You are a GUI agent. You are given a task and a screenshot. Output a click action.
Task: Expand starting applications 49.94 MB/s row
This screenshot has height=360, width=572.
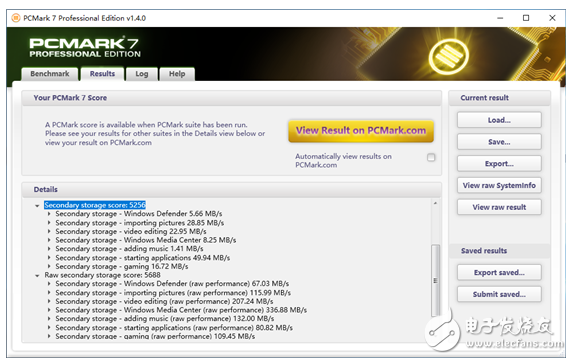point(49,258)
